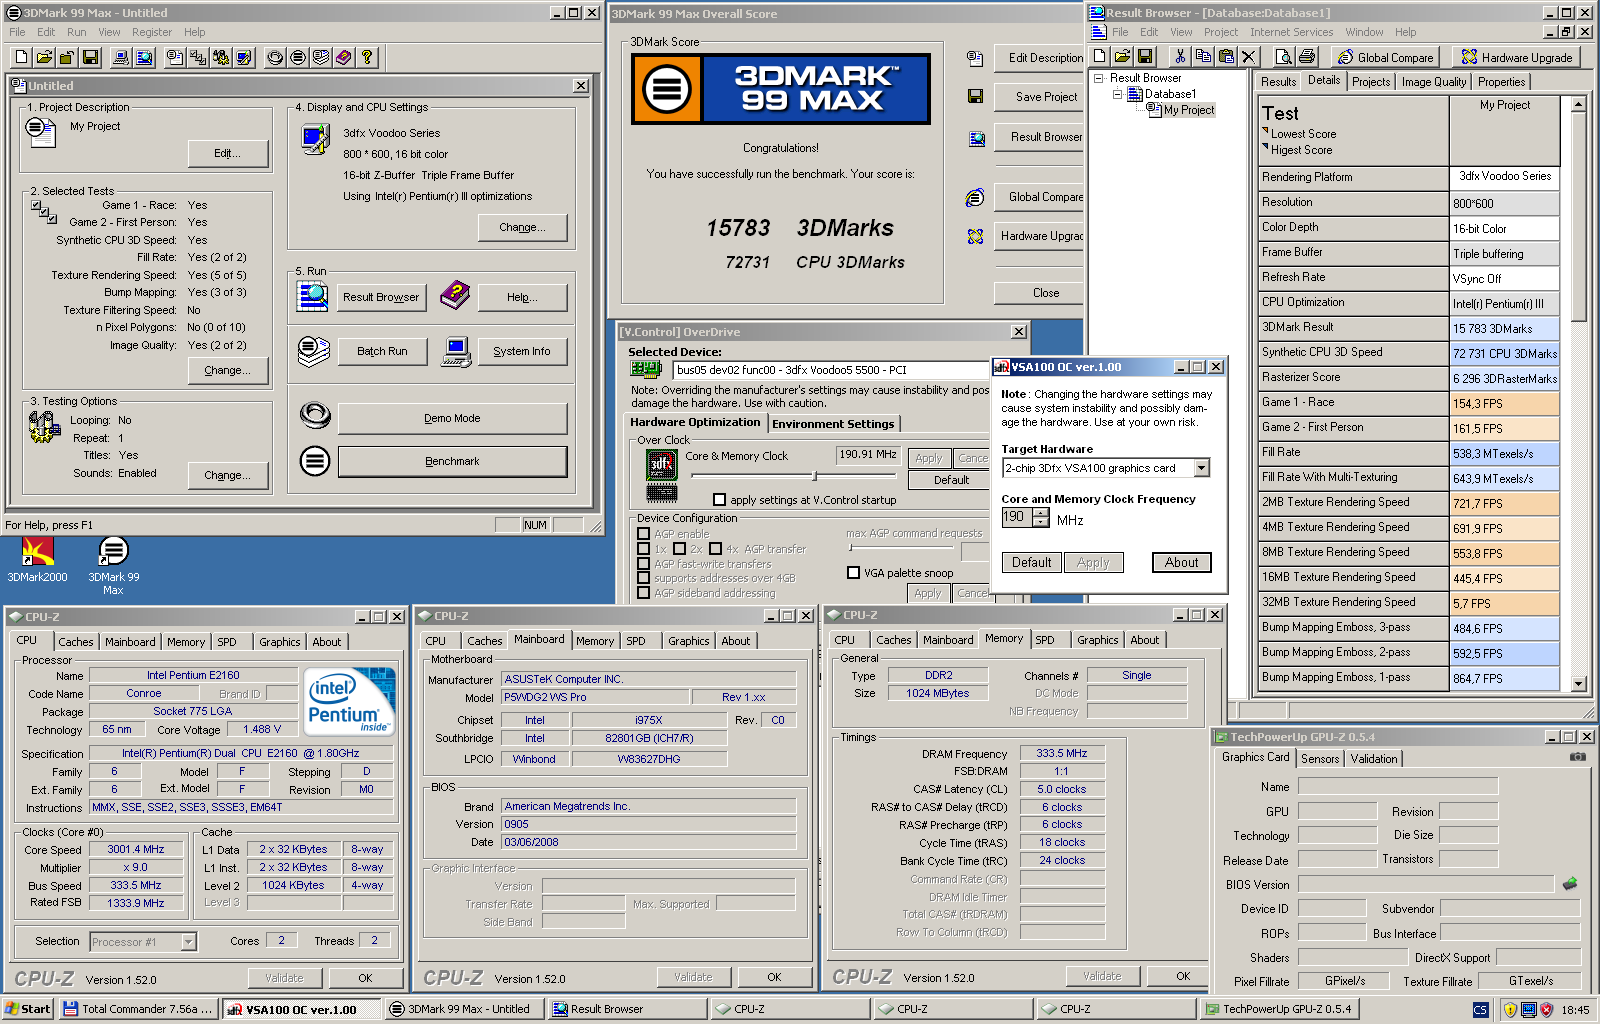The width and height of the screenshot is (1600, 1024).
Task: Select My Project tree item in Result Browser
Action: (1188, 110)
